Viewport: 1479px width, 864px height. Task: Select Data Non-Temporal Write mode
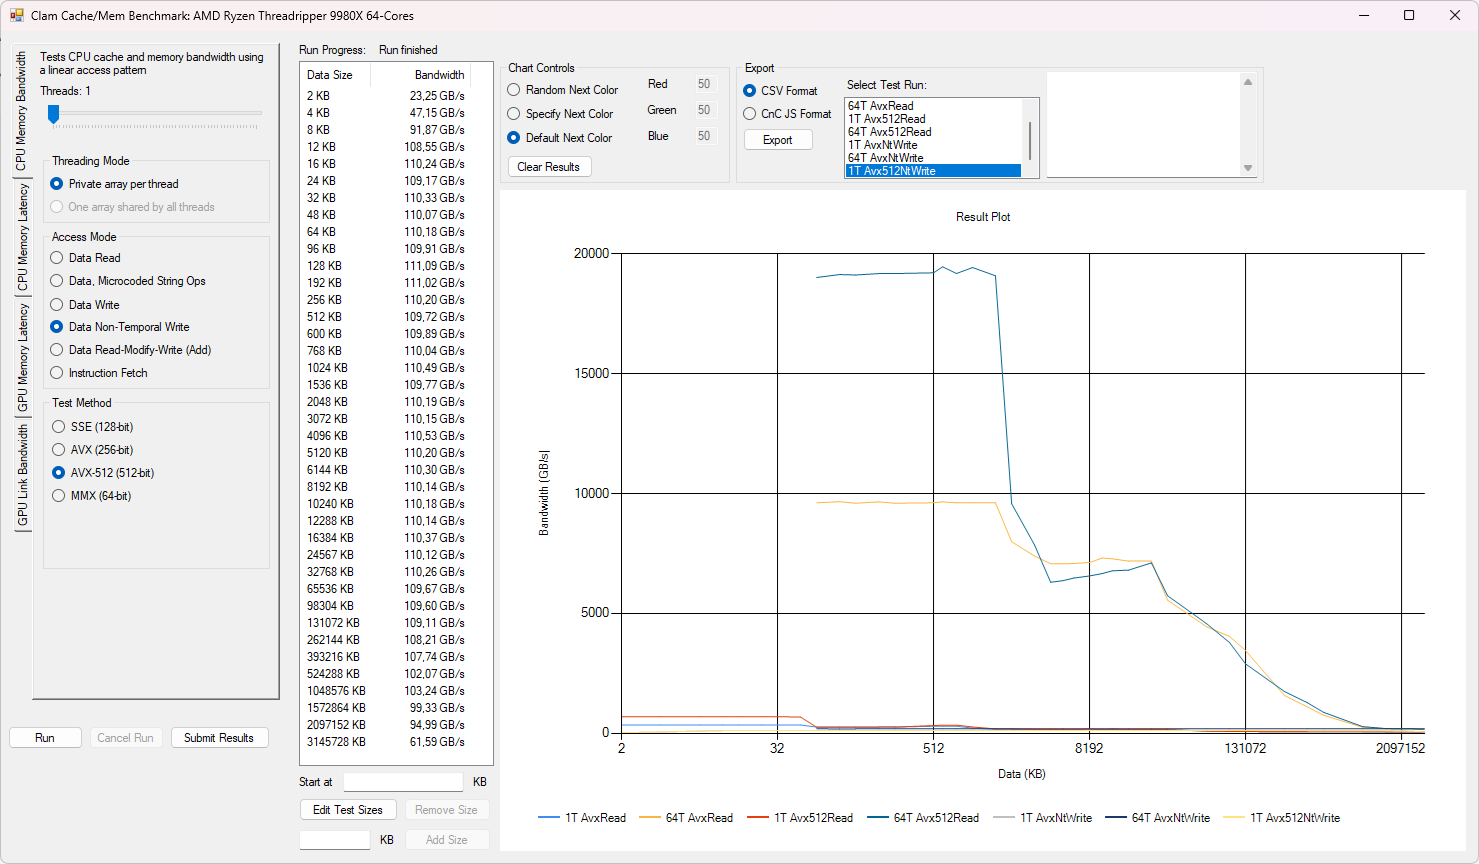(x=120, y=327)
